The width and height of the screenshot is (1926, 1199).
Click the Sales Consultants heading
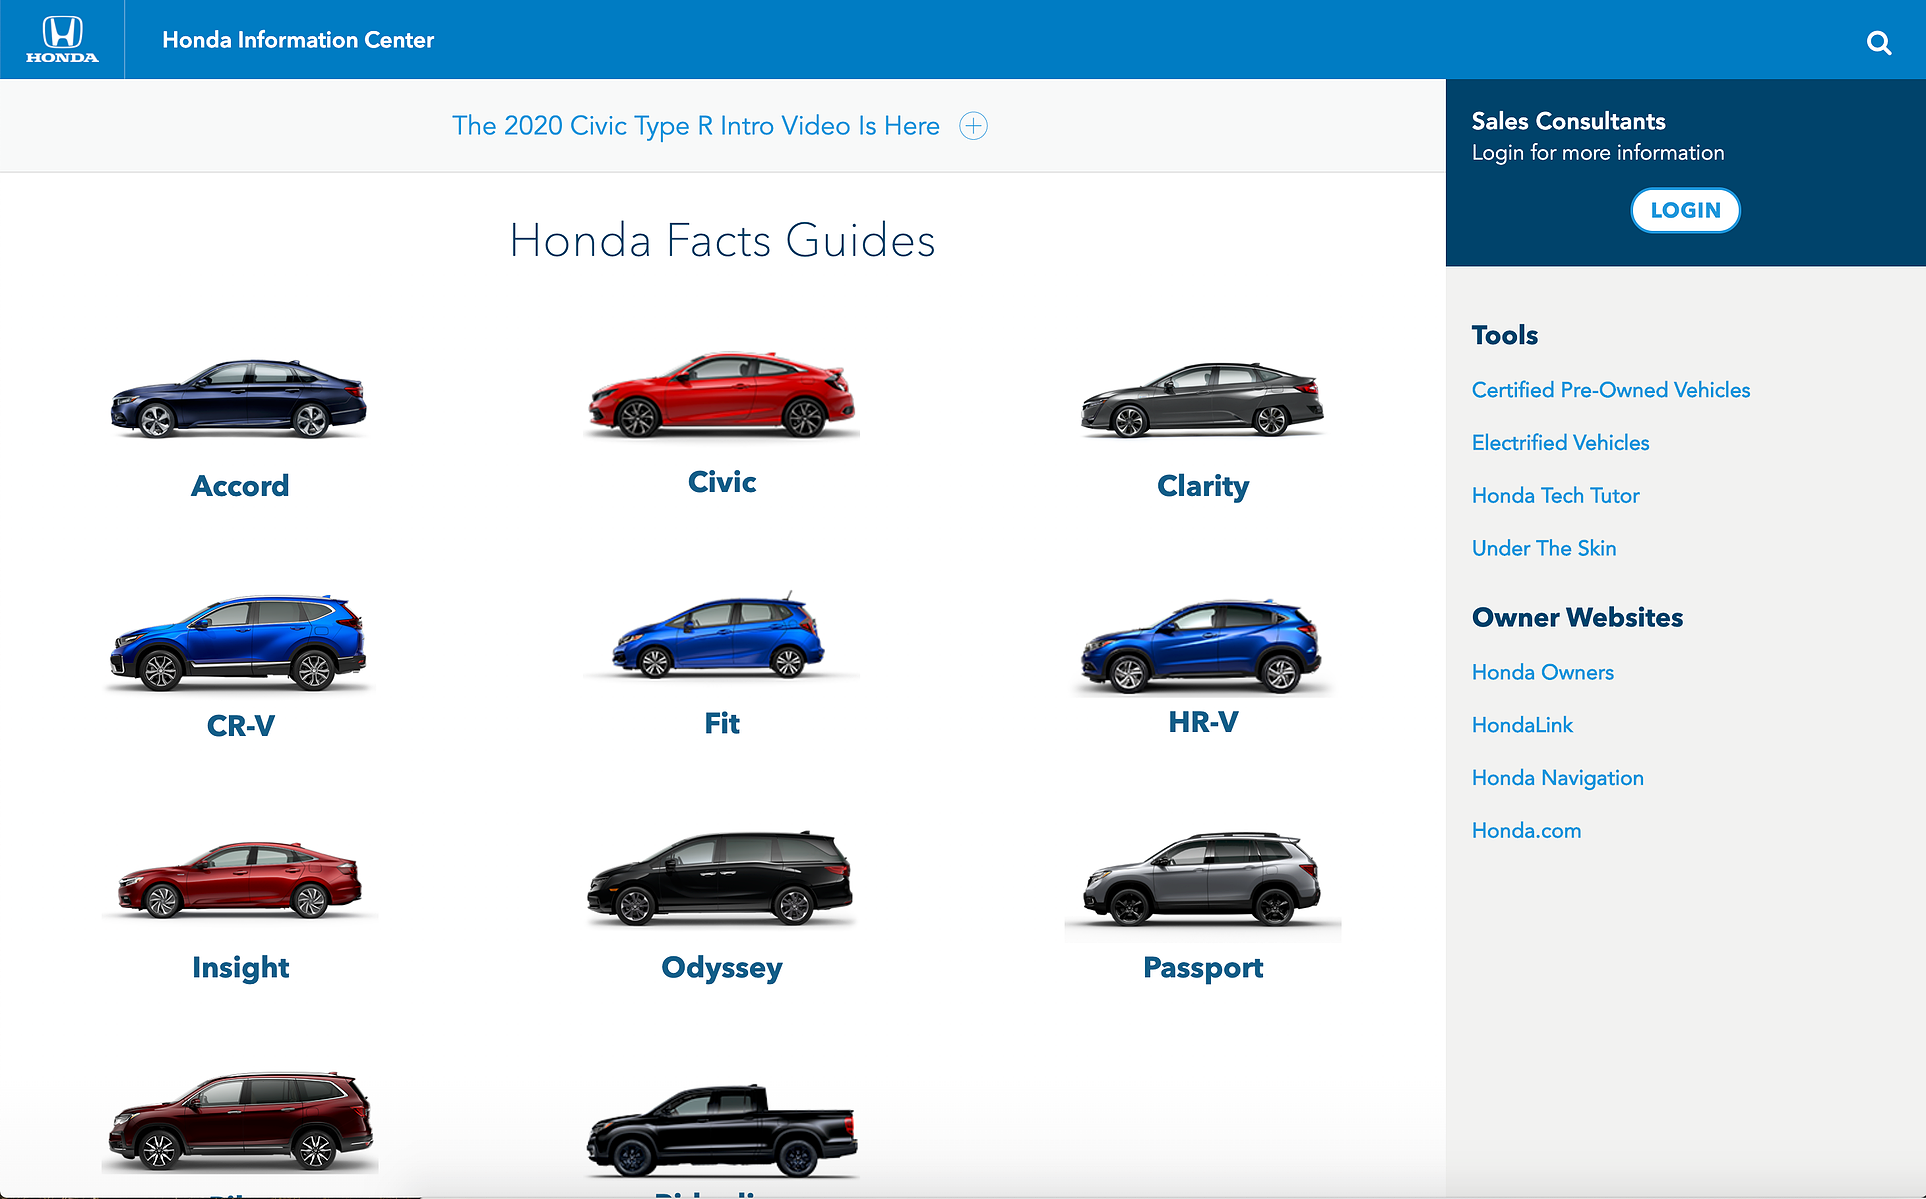click(1568, 122)
